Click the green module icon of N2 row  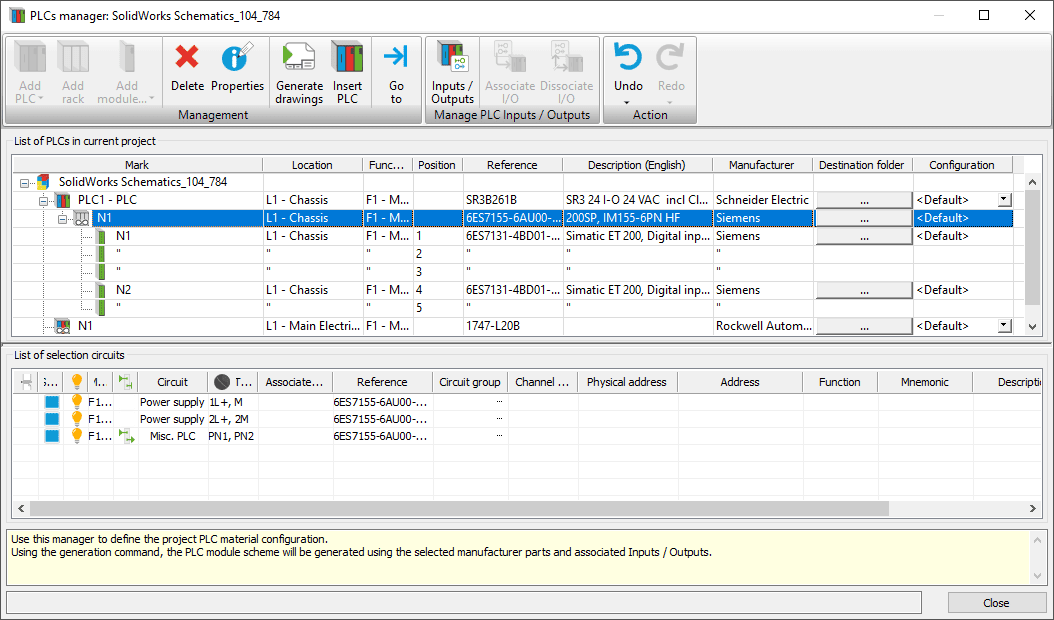102,290
